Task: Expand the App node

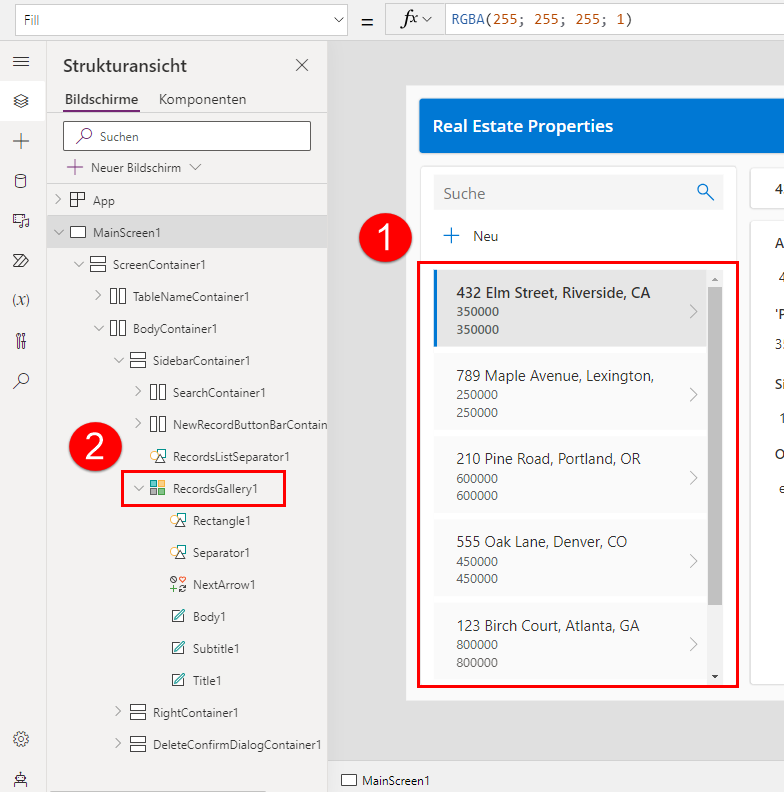Action: point(58,200)
